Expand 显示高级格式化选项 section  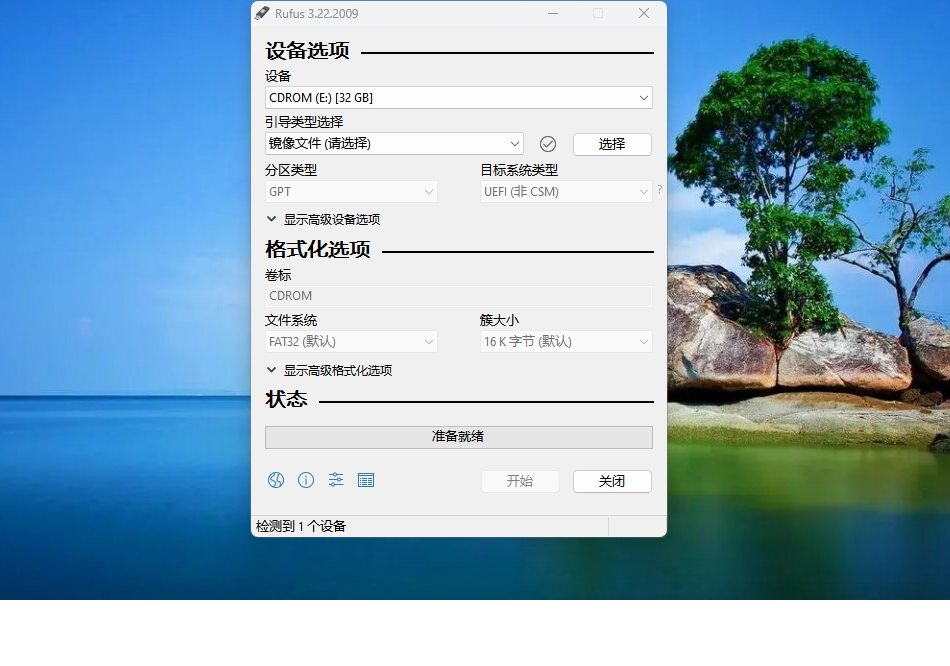pyautogui.click(x=330, y=370)
